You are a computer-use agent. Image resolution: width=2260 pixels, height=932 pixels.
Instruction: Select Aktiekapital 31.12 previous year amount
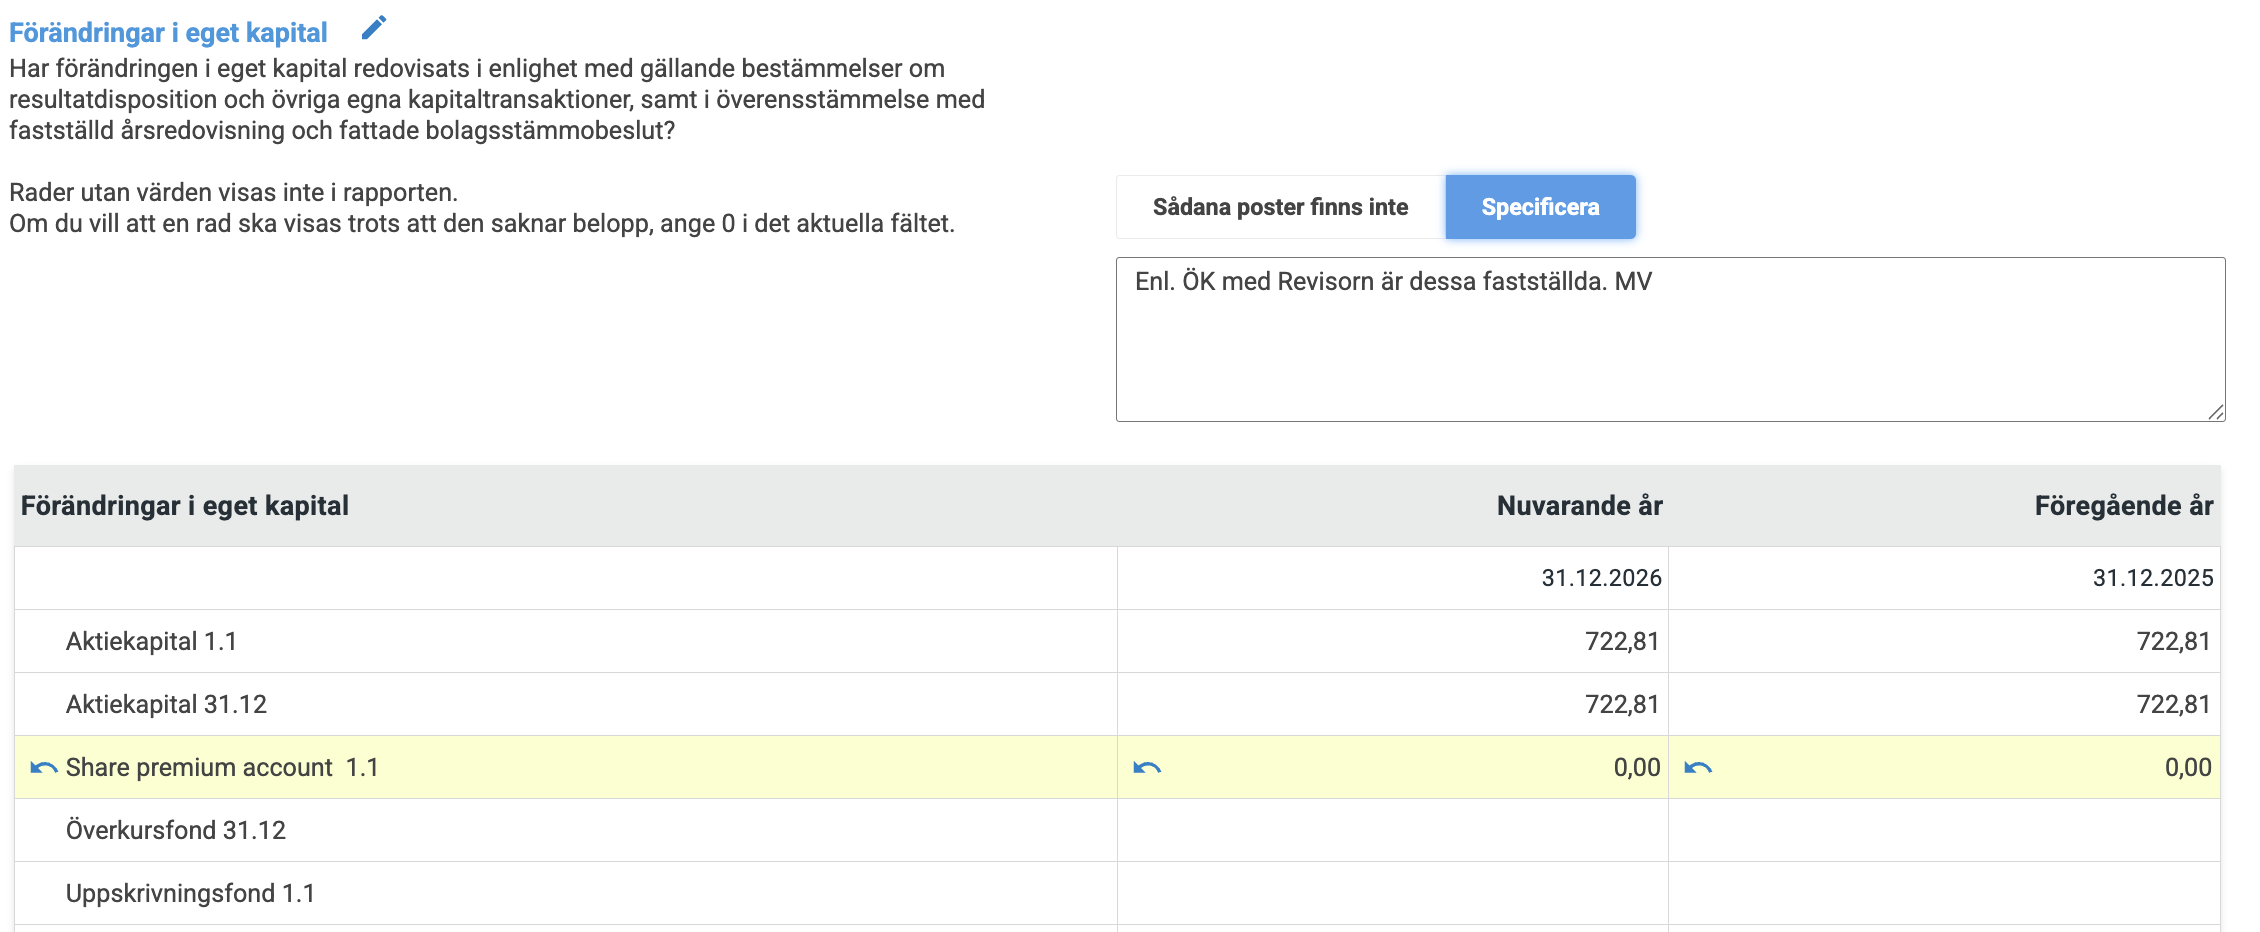[x=2172, y=704]
